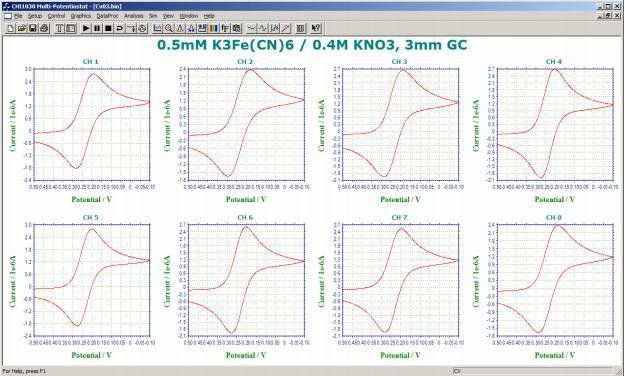Open peak definition icon with blue peaks
The height and width of the screenshot is (376, 625).
click(x=191, y=28)
